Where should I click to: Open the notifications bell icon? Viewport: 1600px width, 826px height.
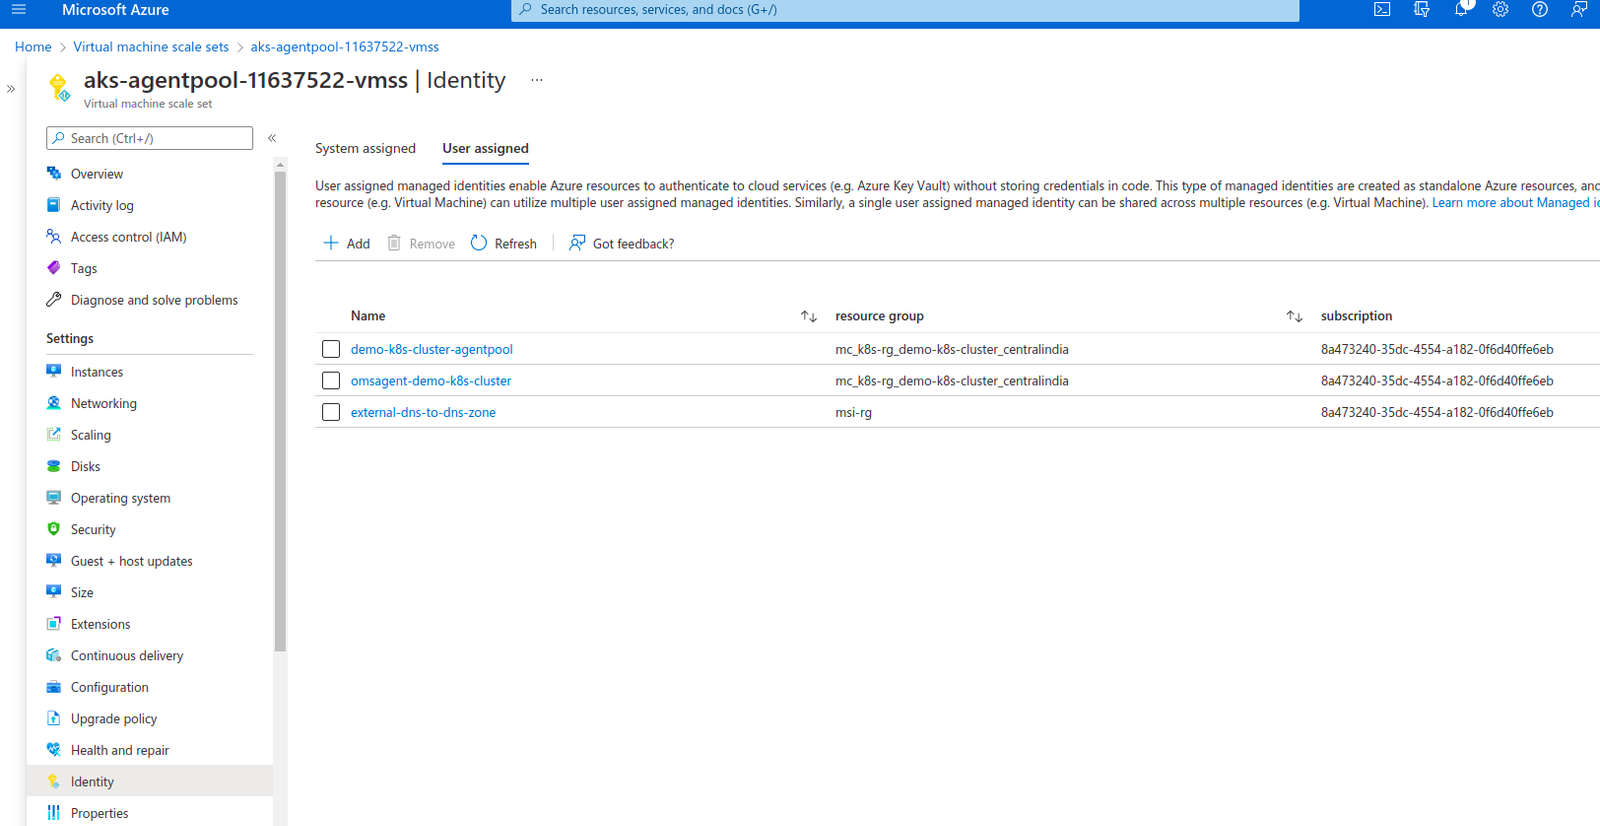coord(1461,10)
